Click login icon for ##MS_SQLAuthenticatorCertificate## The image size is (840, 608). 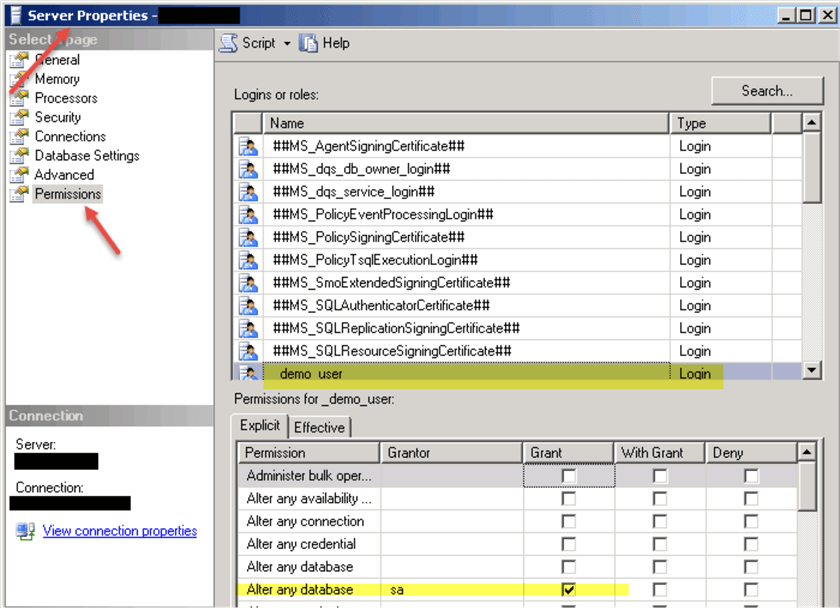coord(248,306)
